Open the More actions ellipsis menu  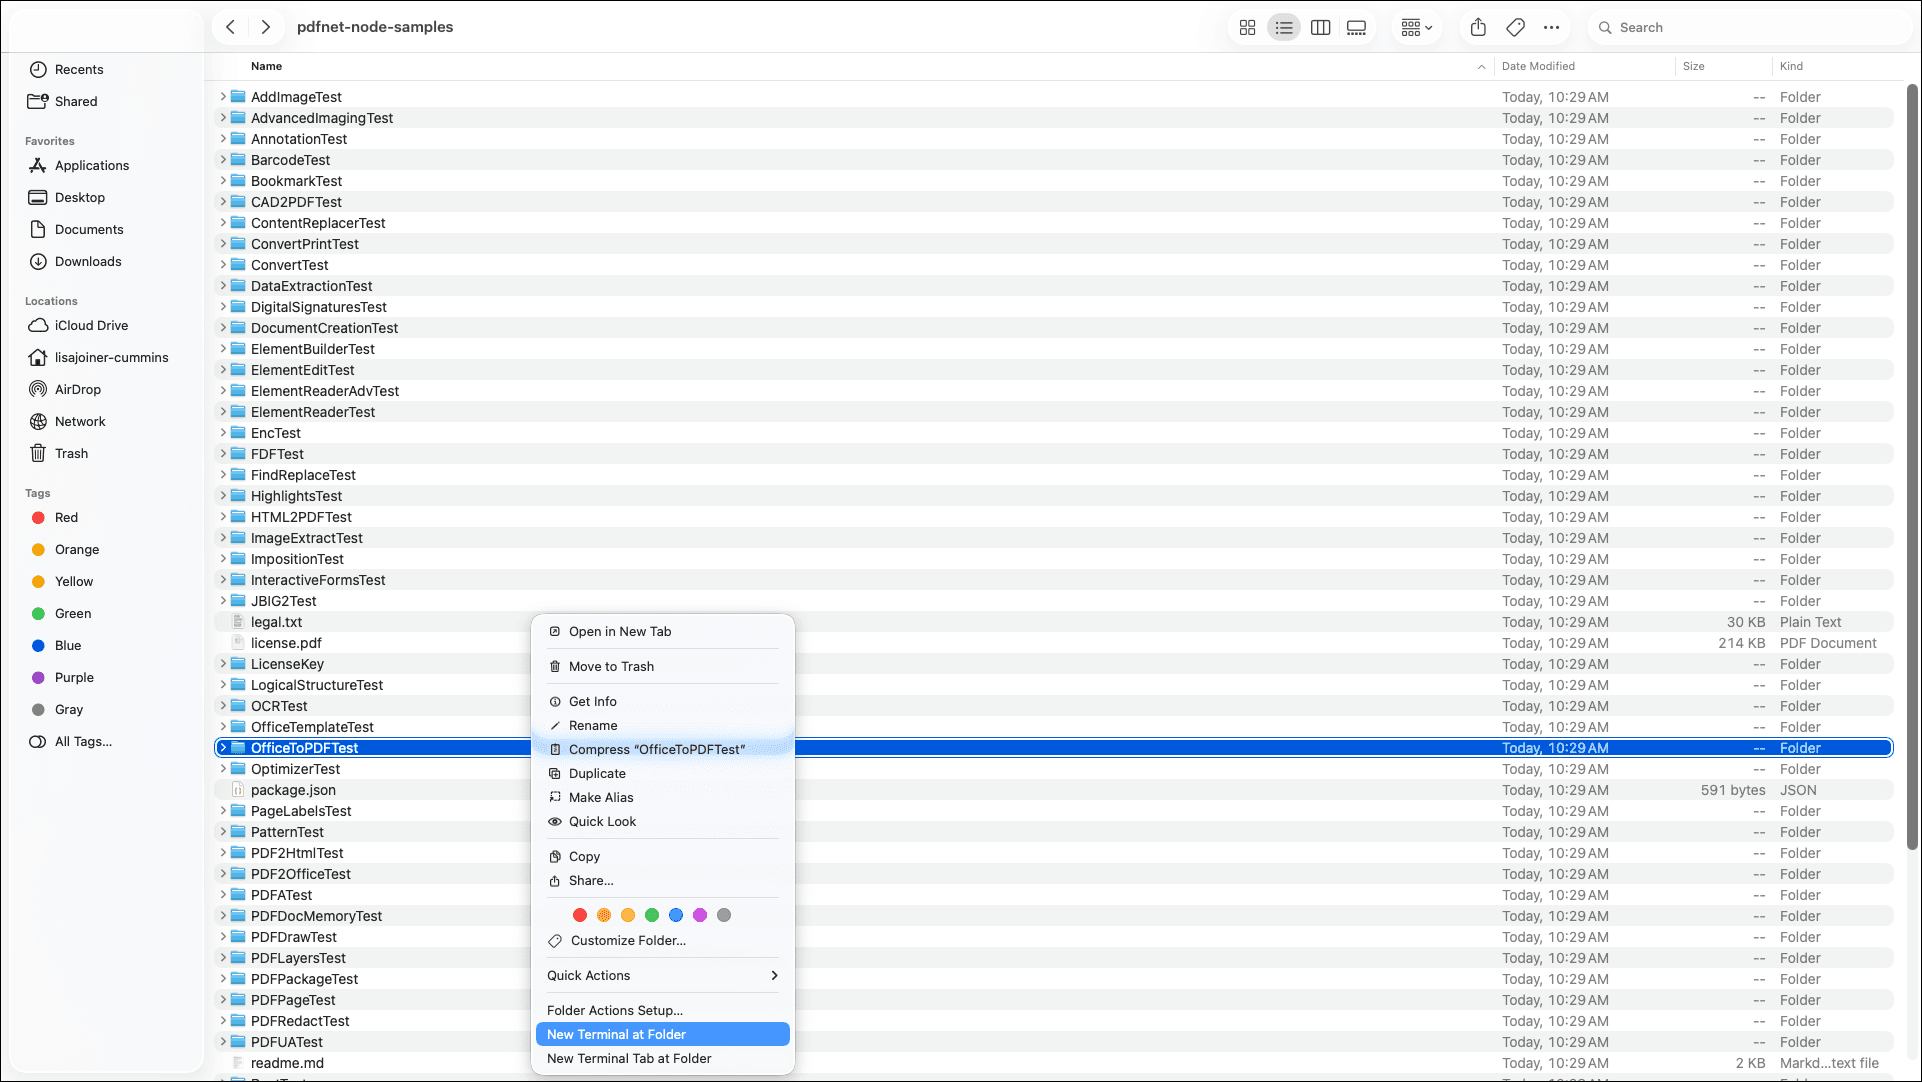click(1551, 28)
